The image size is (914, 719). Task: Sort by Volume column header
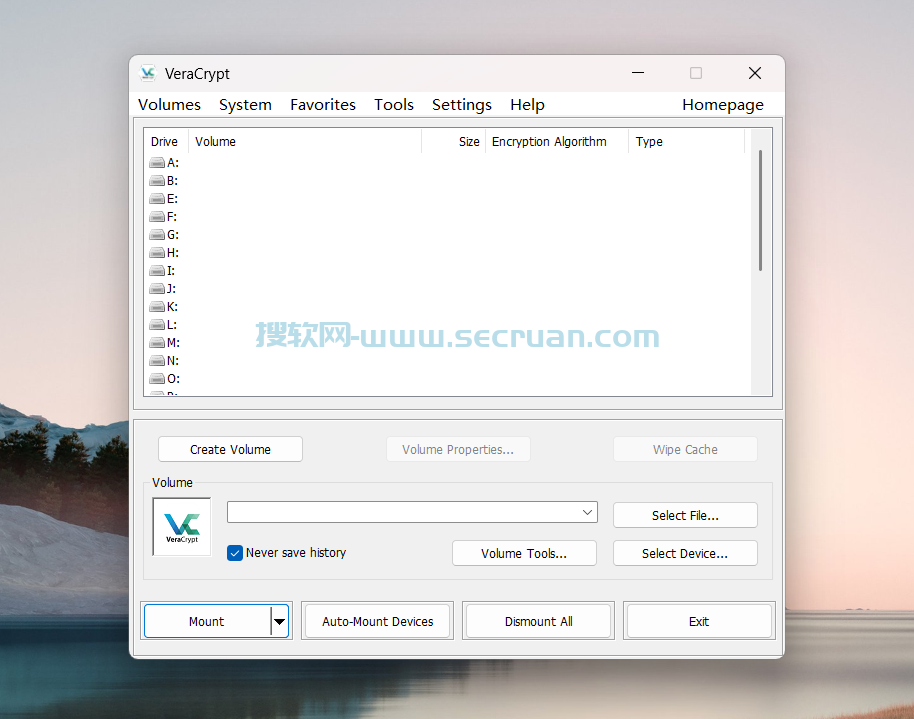pos(305,142)
